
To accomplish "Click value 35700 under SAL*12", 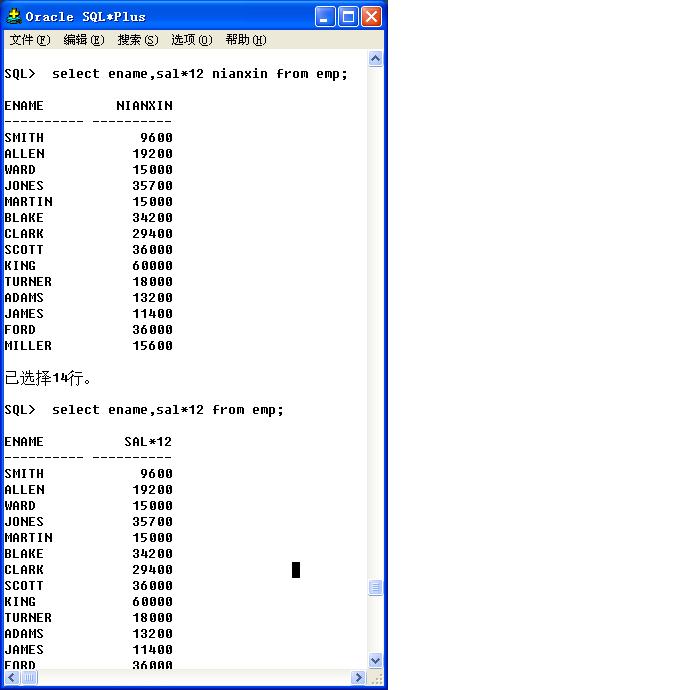I will pyautogui.click(x=152, y=522).
